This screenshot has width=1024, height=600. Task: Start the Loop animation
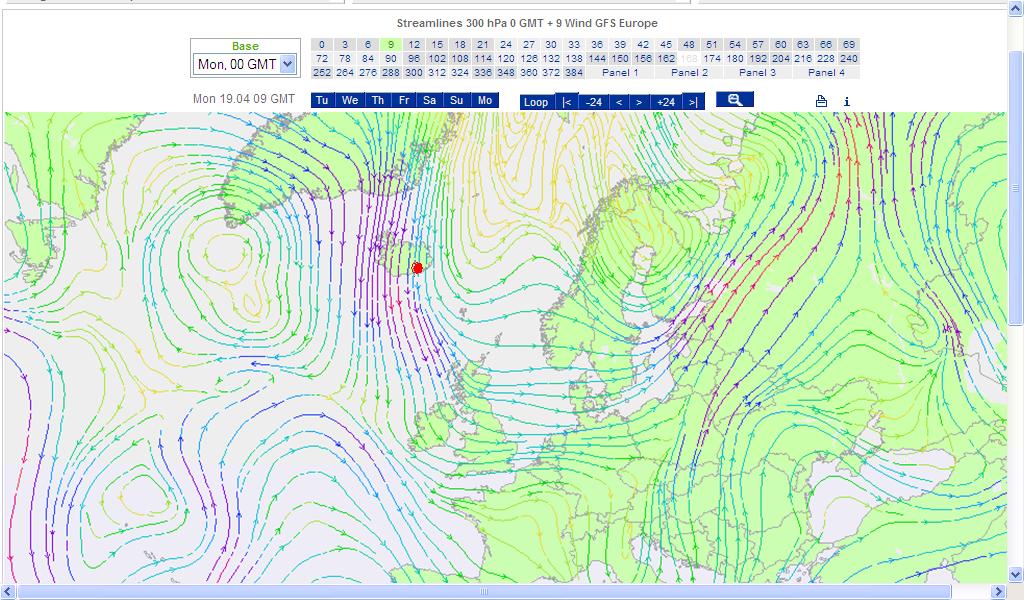(536, 101)
